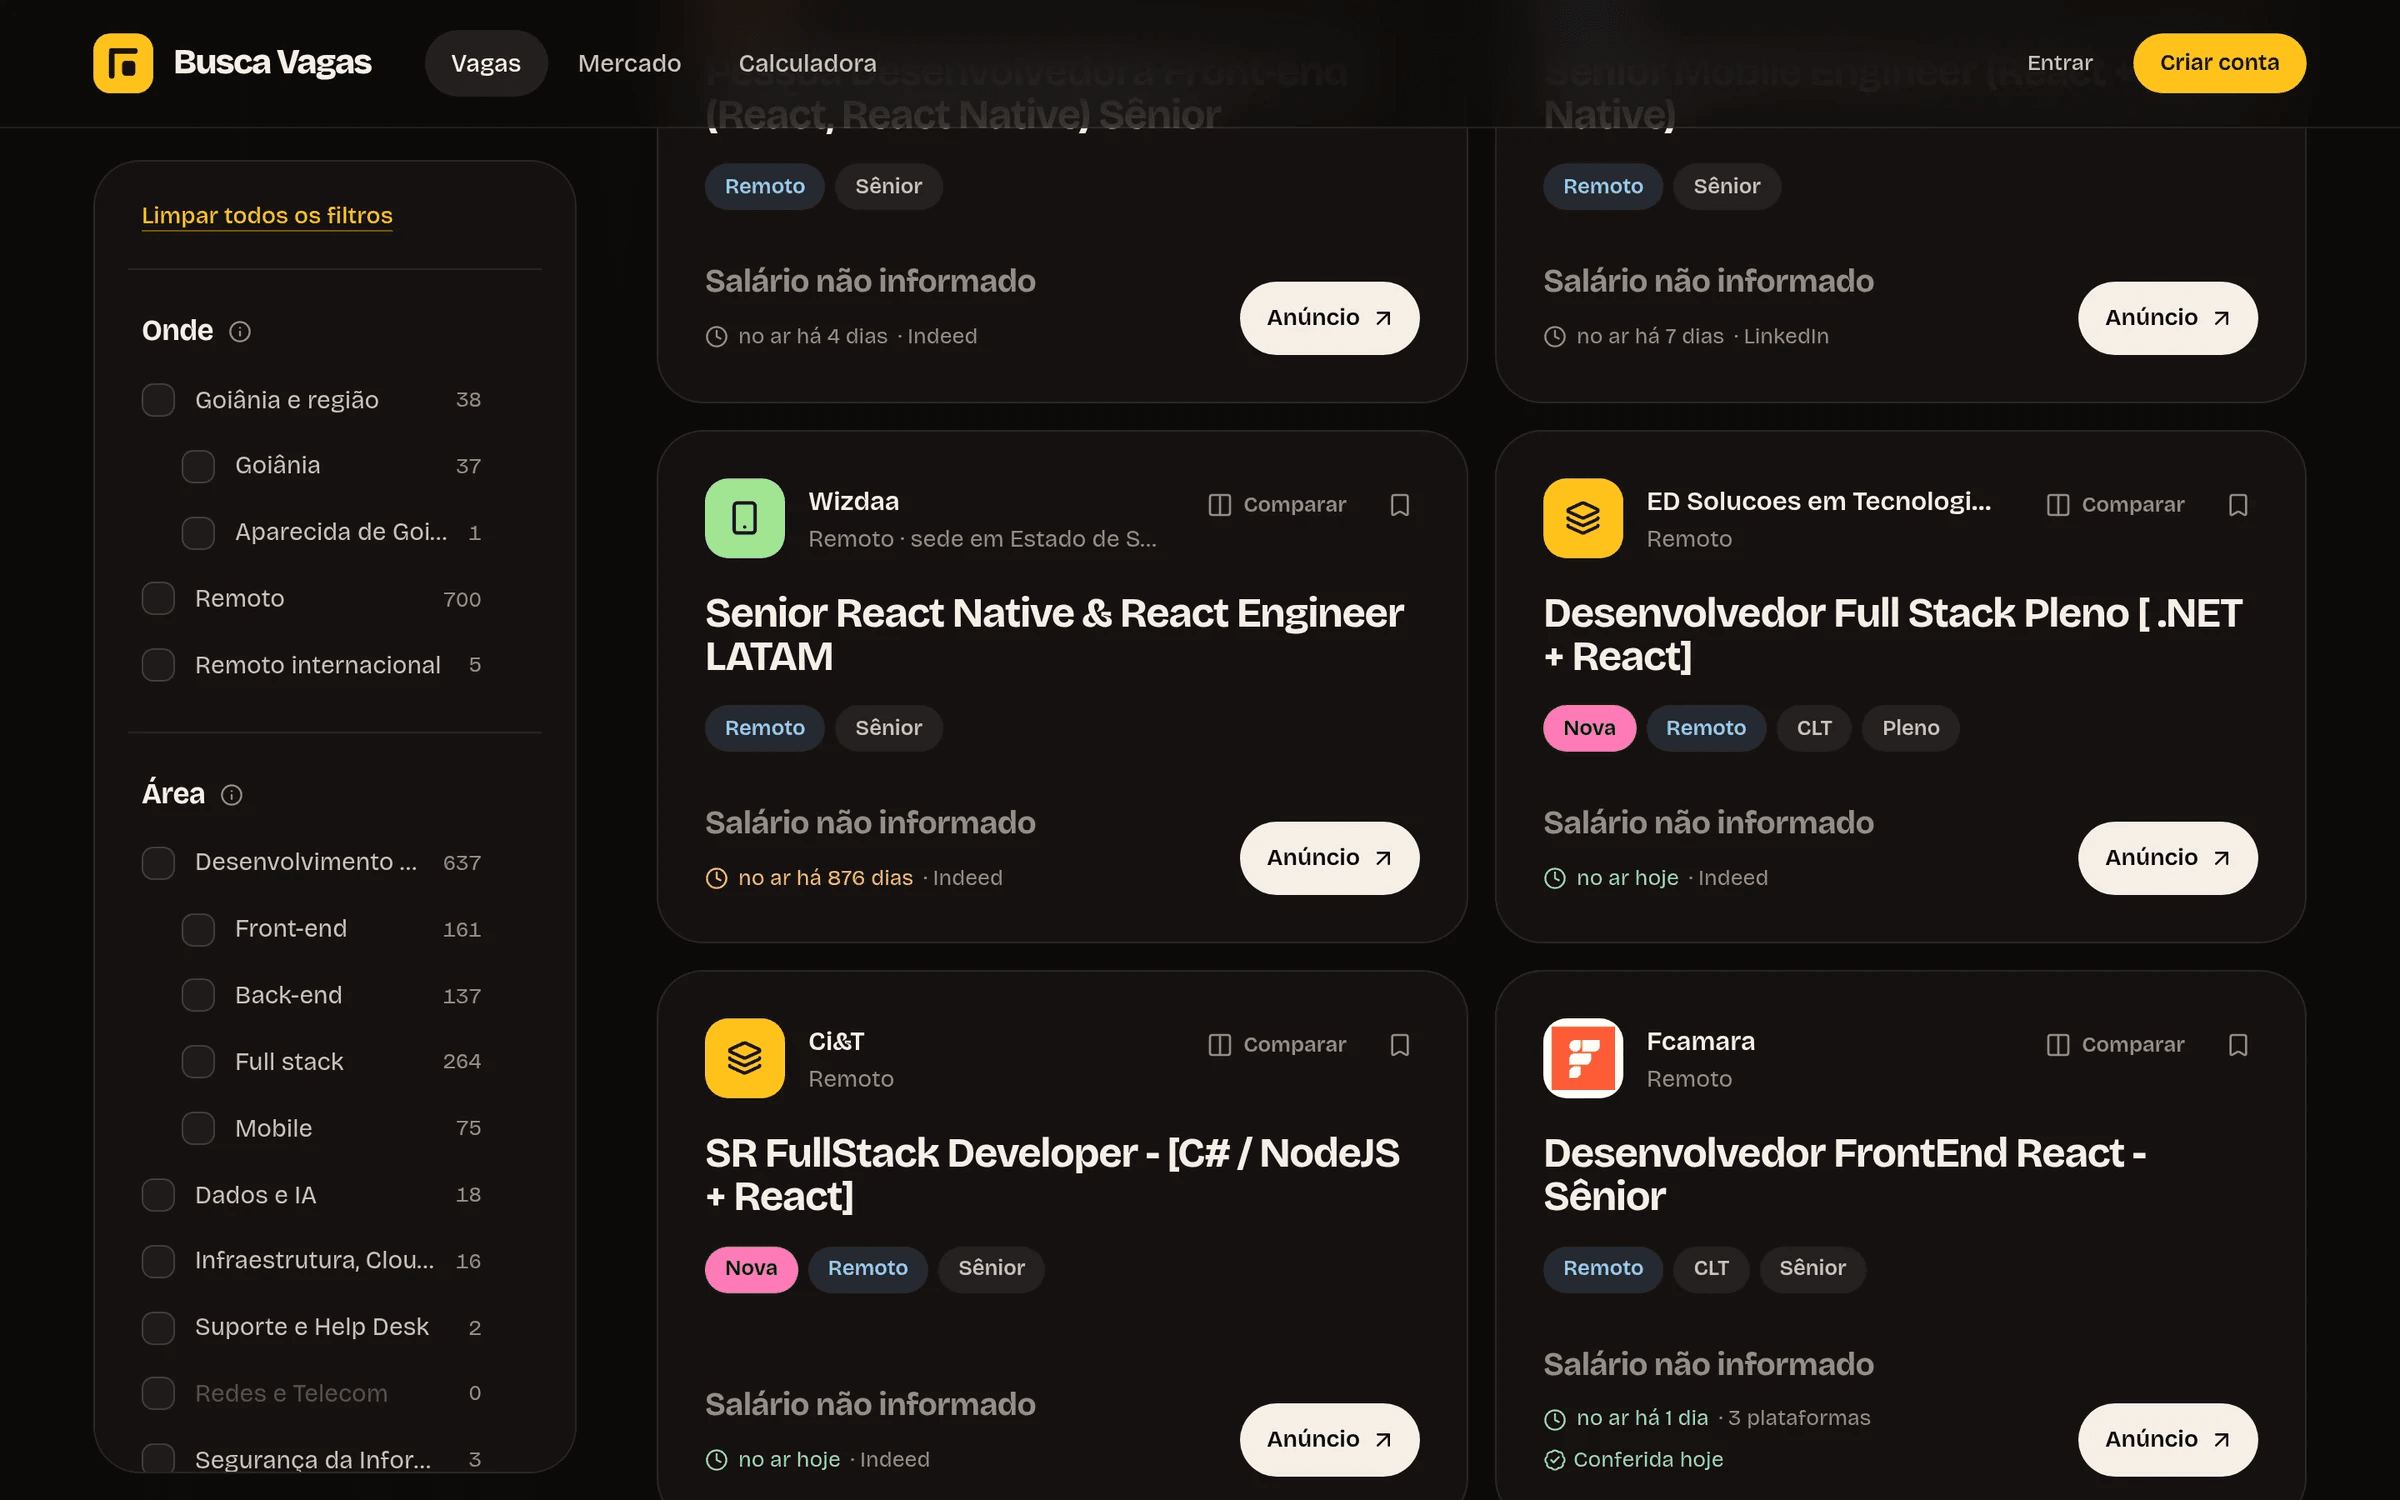Bookmark the Fcamara job listing

[x=2238, y=1045]
